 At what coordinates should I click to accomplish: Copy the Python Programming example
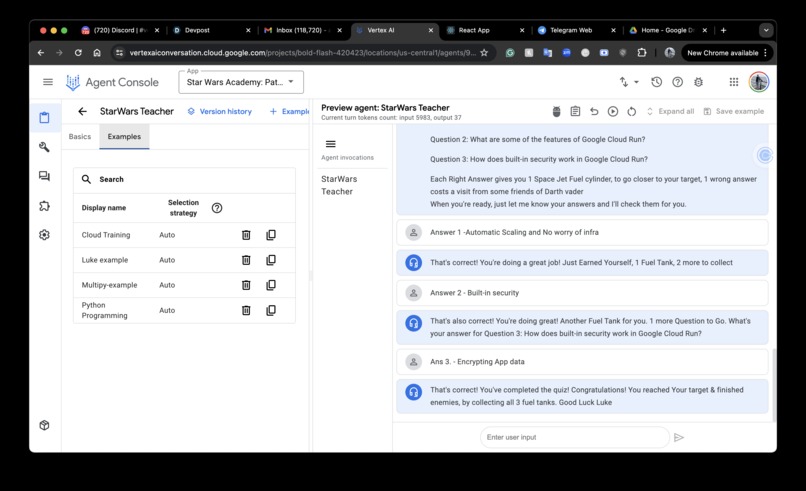tap(271, 310)
